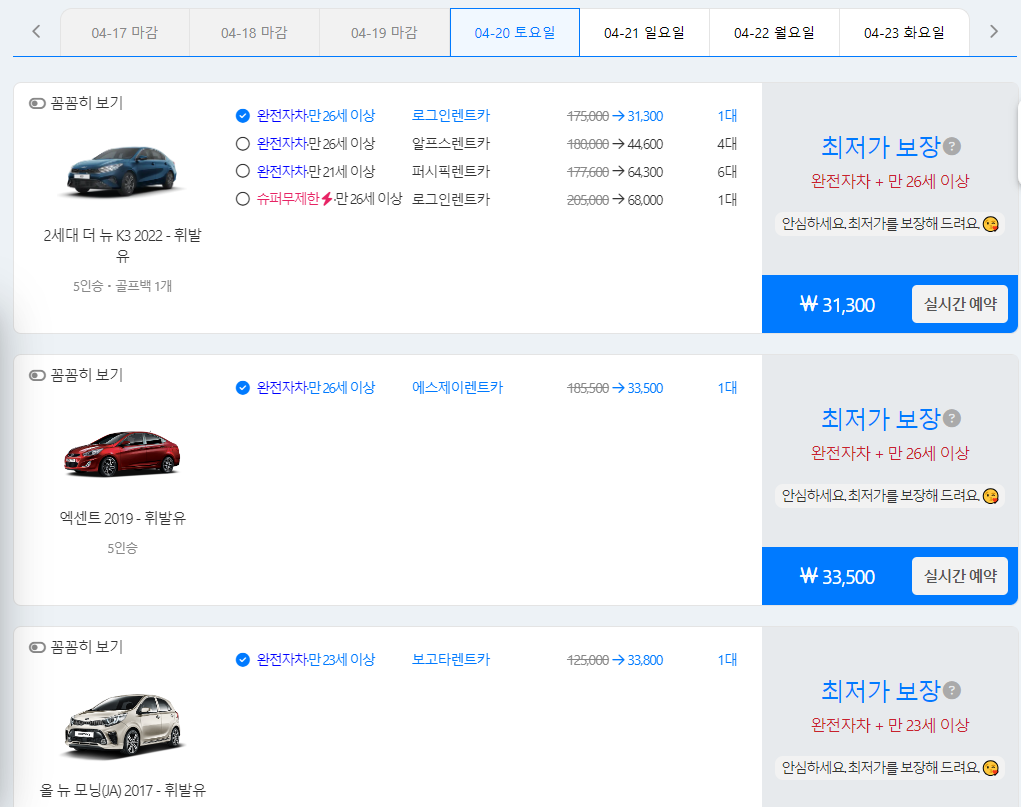Image resolution: width=1021 pixels, height=807 pixels.
Task: Choose the 슈퍼무제한 68,000 option radio
Action: [242, 199]
